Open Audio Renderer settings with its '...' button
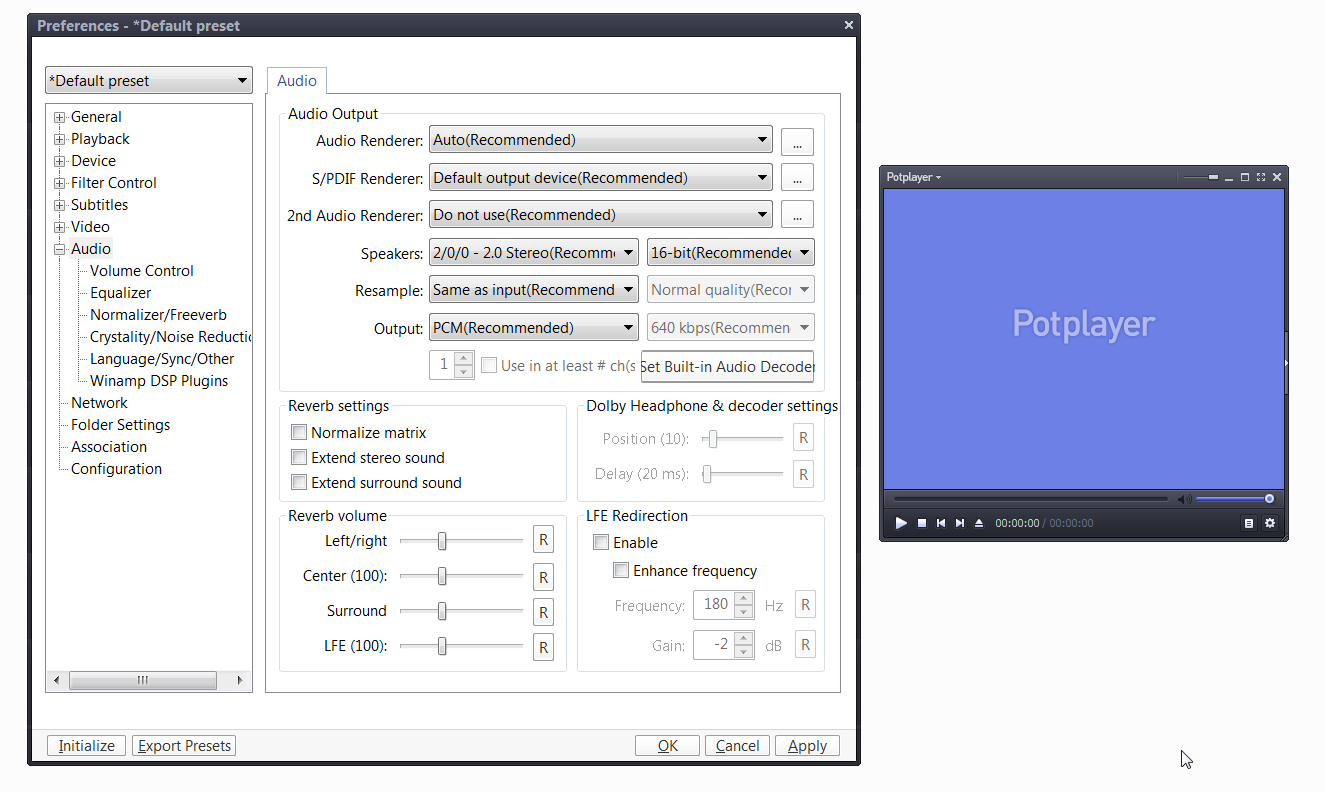The width and height of the screenshot is (1326, 792). coord(797,141)
